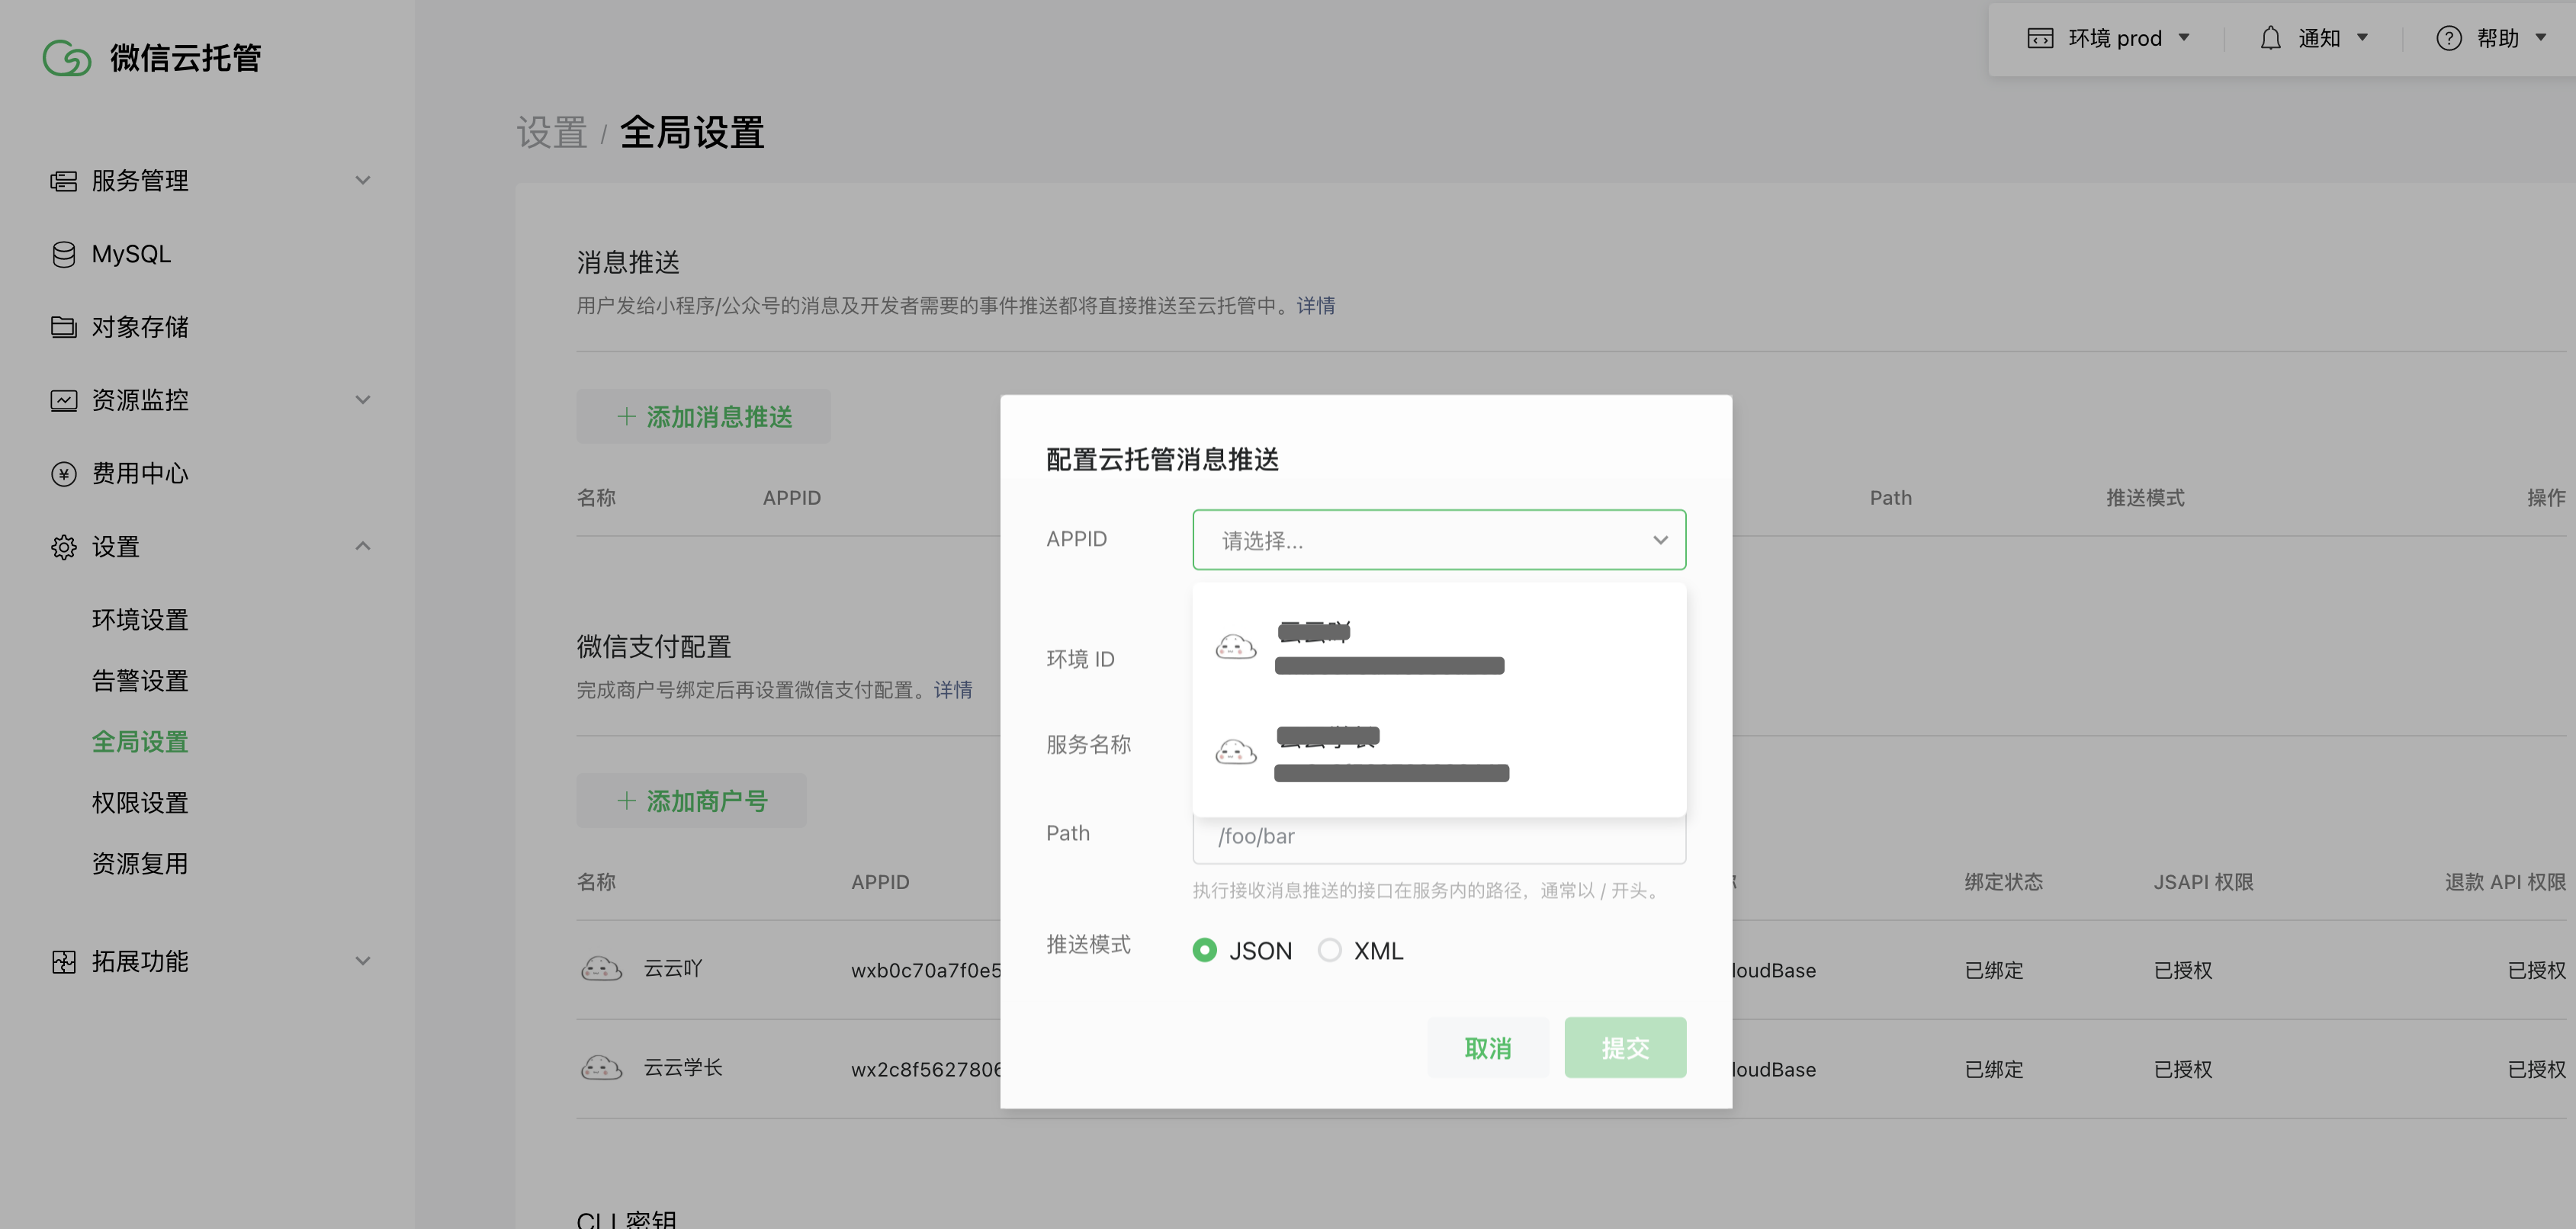
Task: Click the 设置 gear icon in sidebar
Action: tap(63, 547)
